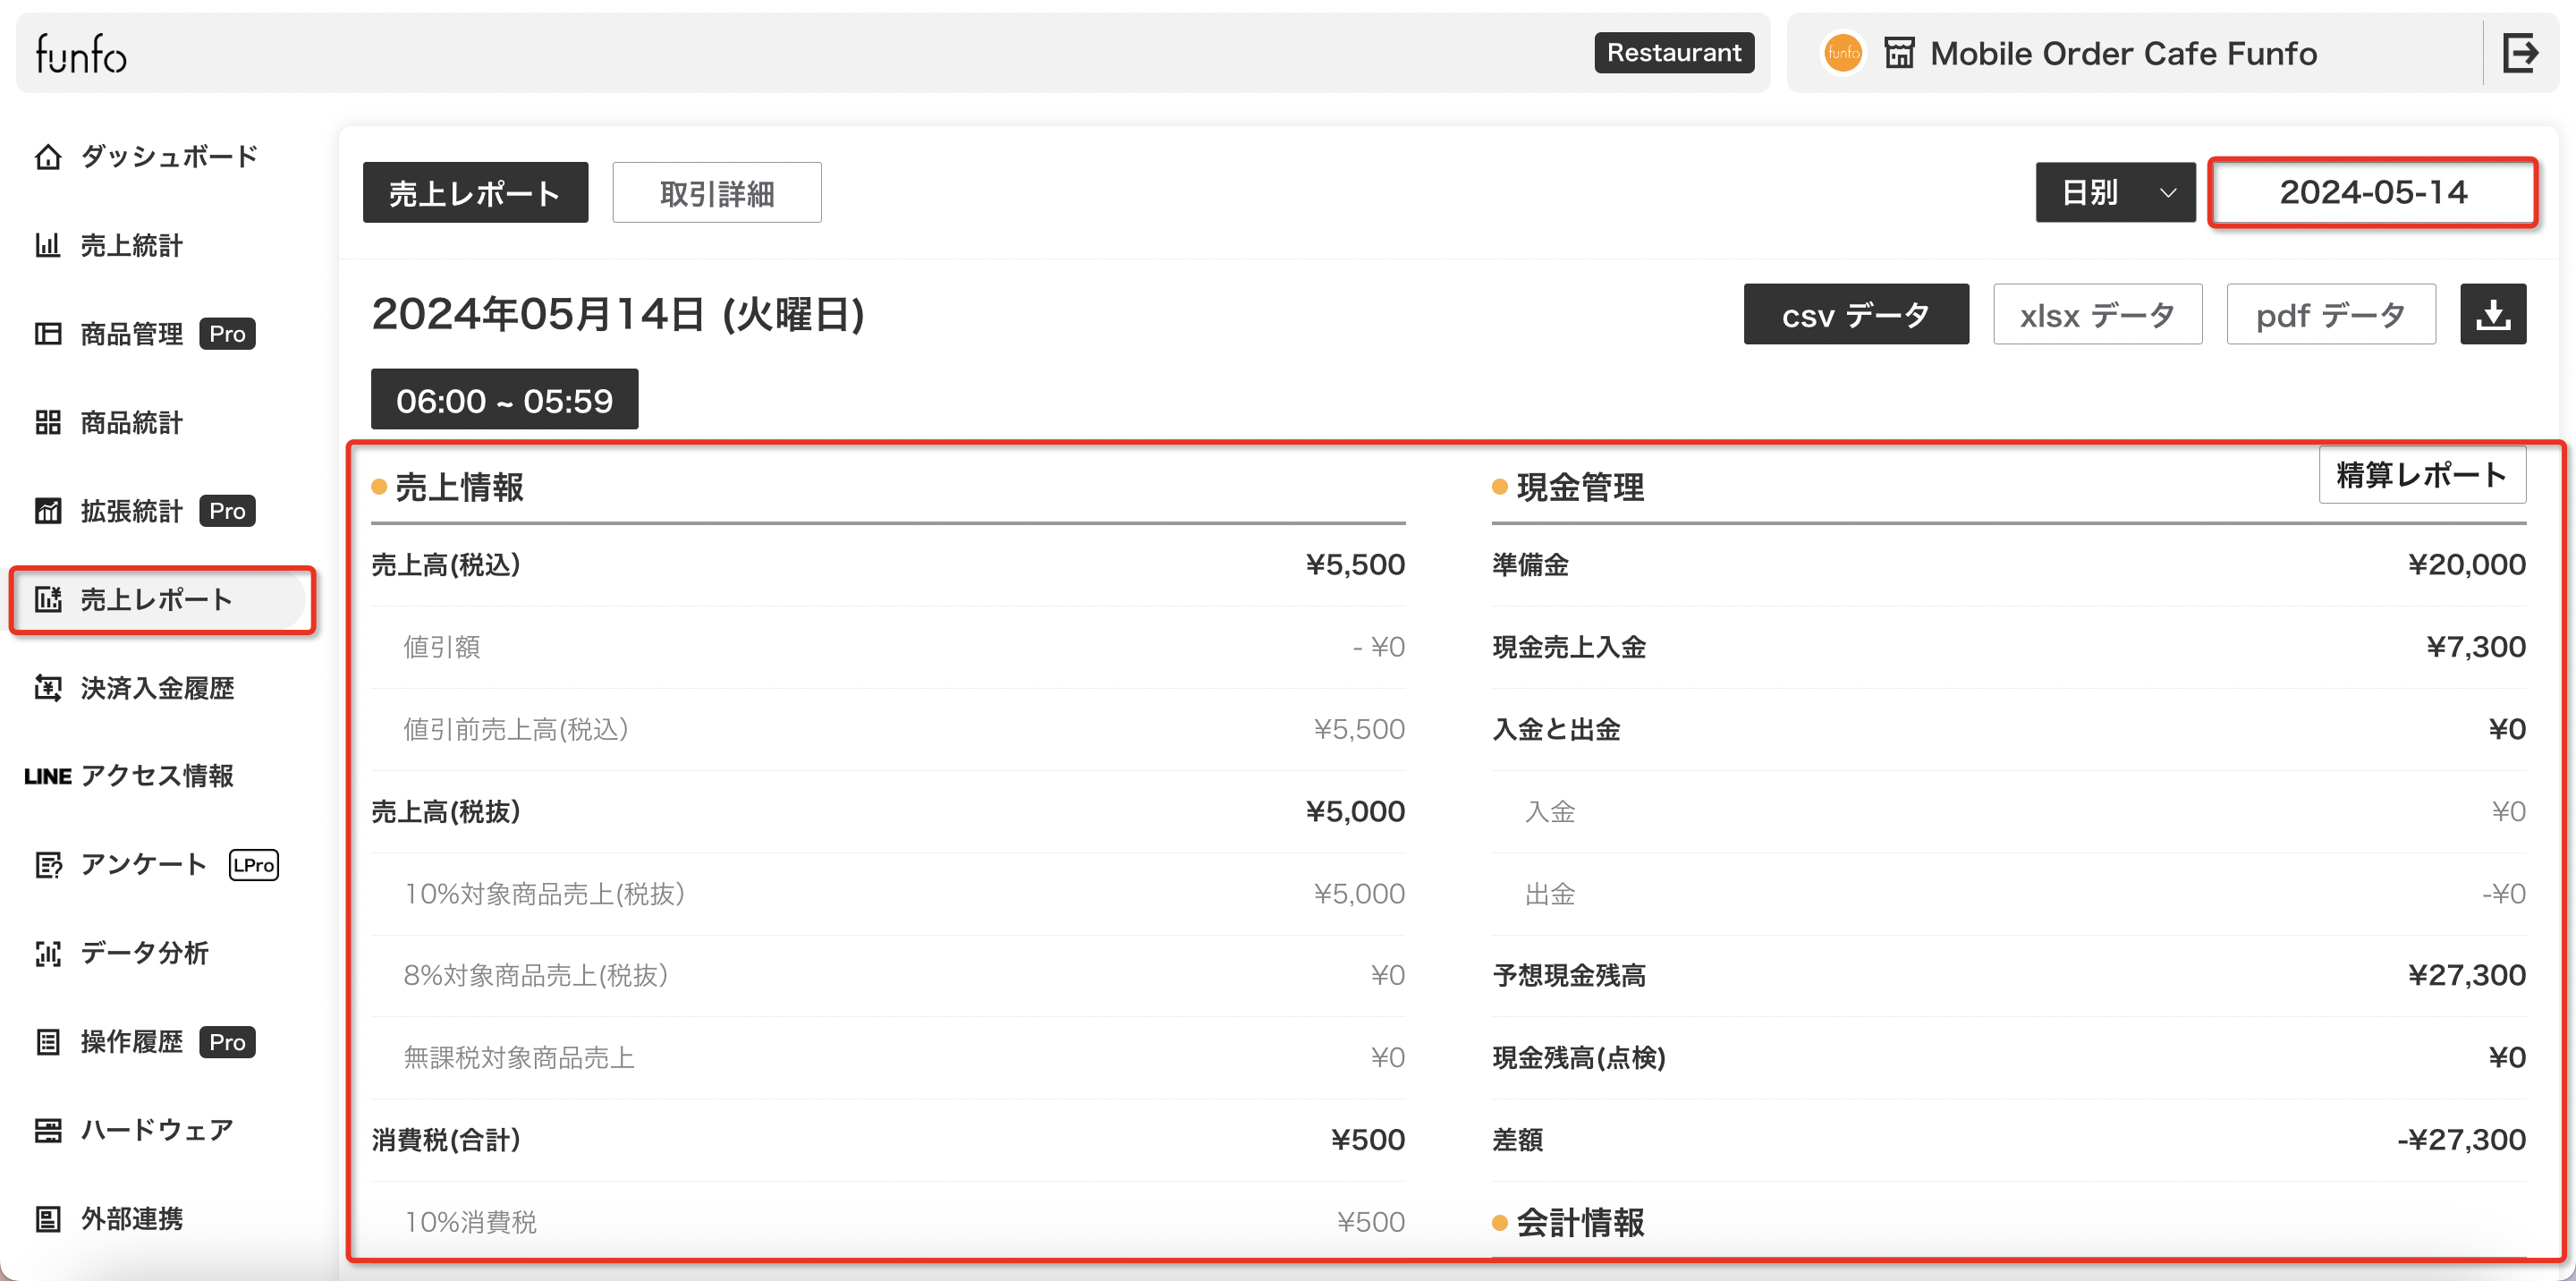Select the csv データ export option
The height and width of the screenshot is (1281, 2576).
(x=1856, y=314)
